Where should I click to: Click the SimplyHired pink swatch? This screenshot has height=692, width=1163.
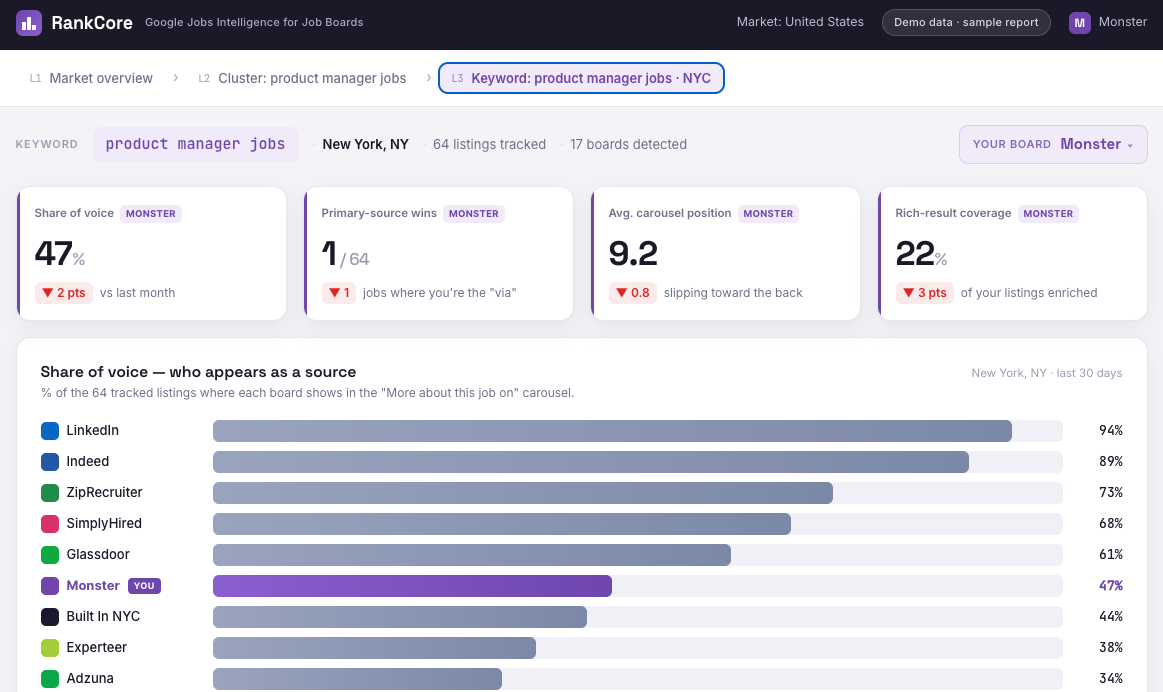tap(50, 524)
